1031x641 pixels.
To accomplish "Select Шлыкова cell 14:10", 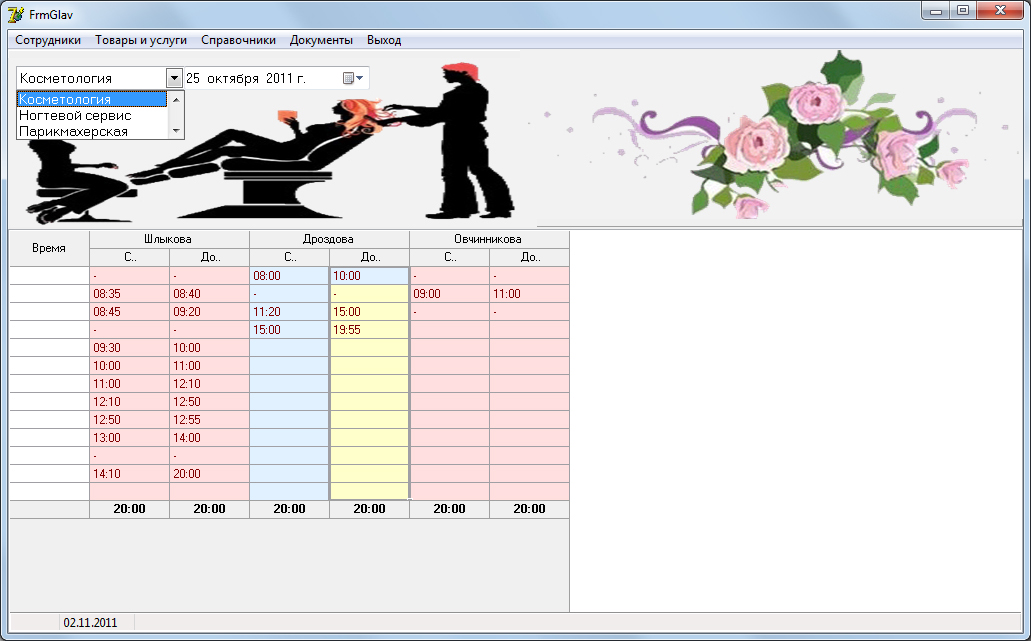I will [x=130, y=473].
